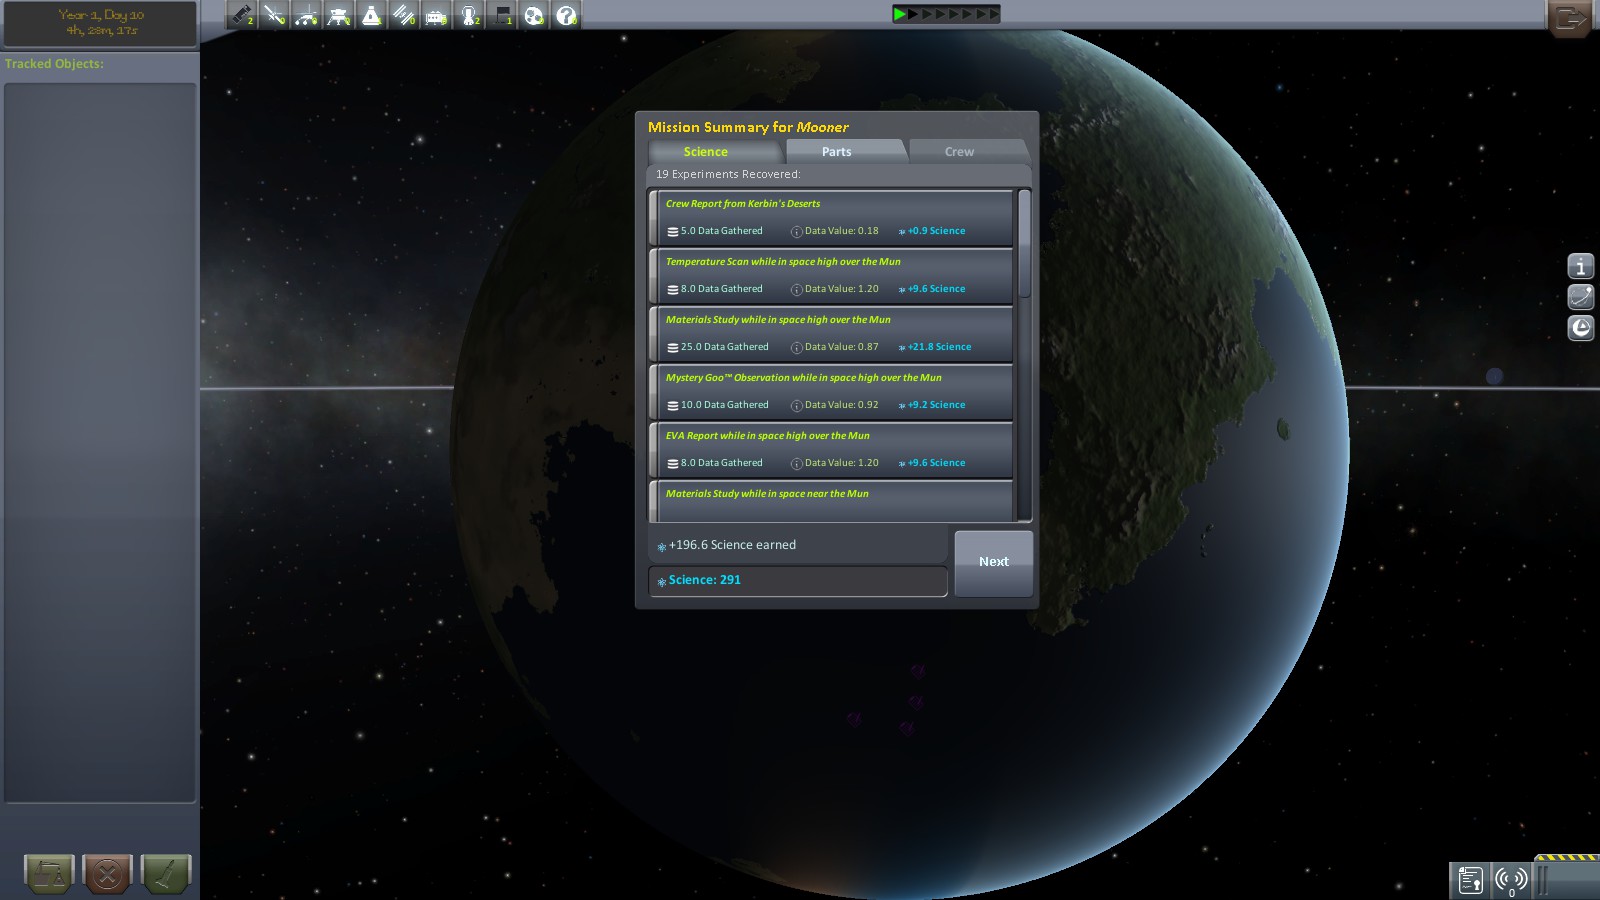Open the resources pie chart panel button
The height and width of the screenshot is (900, 1600).
[x=1581, y=328]
